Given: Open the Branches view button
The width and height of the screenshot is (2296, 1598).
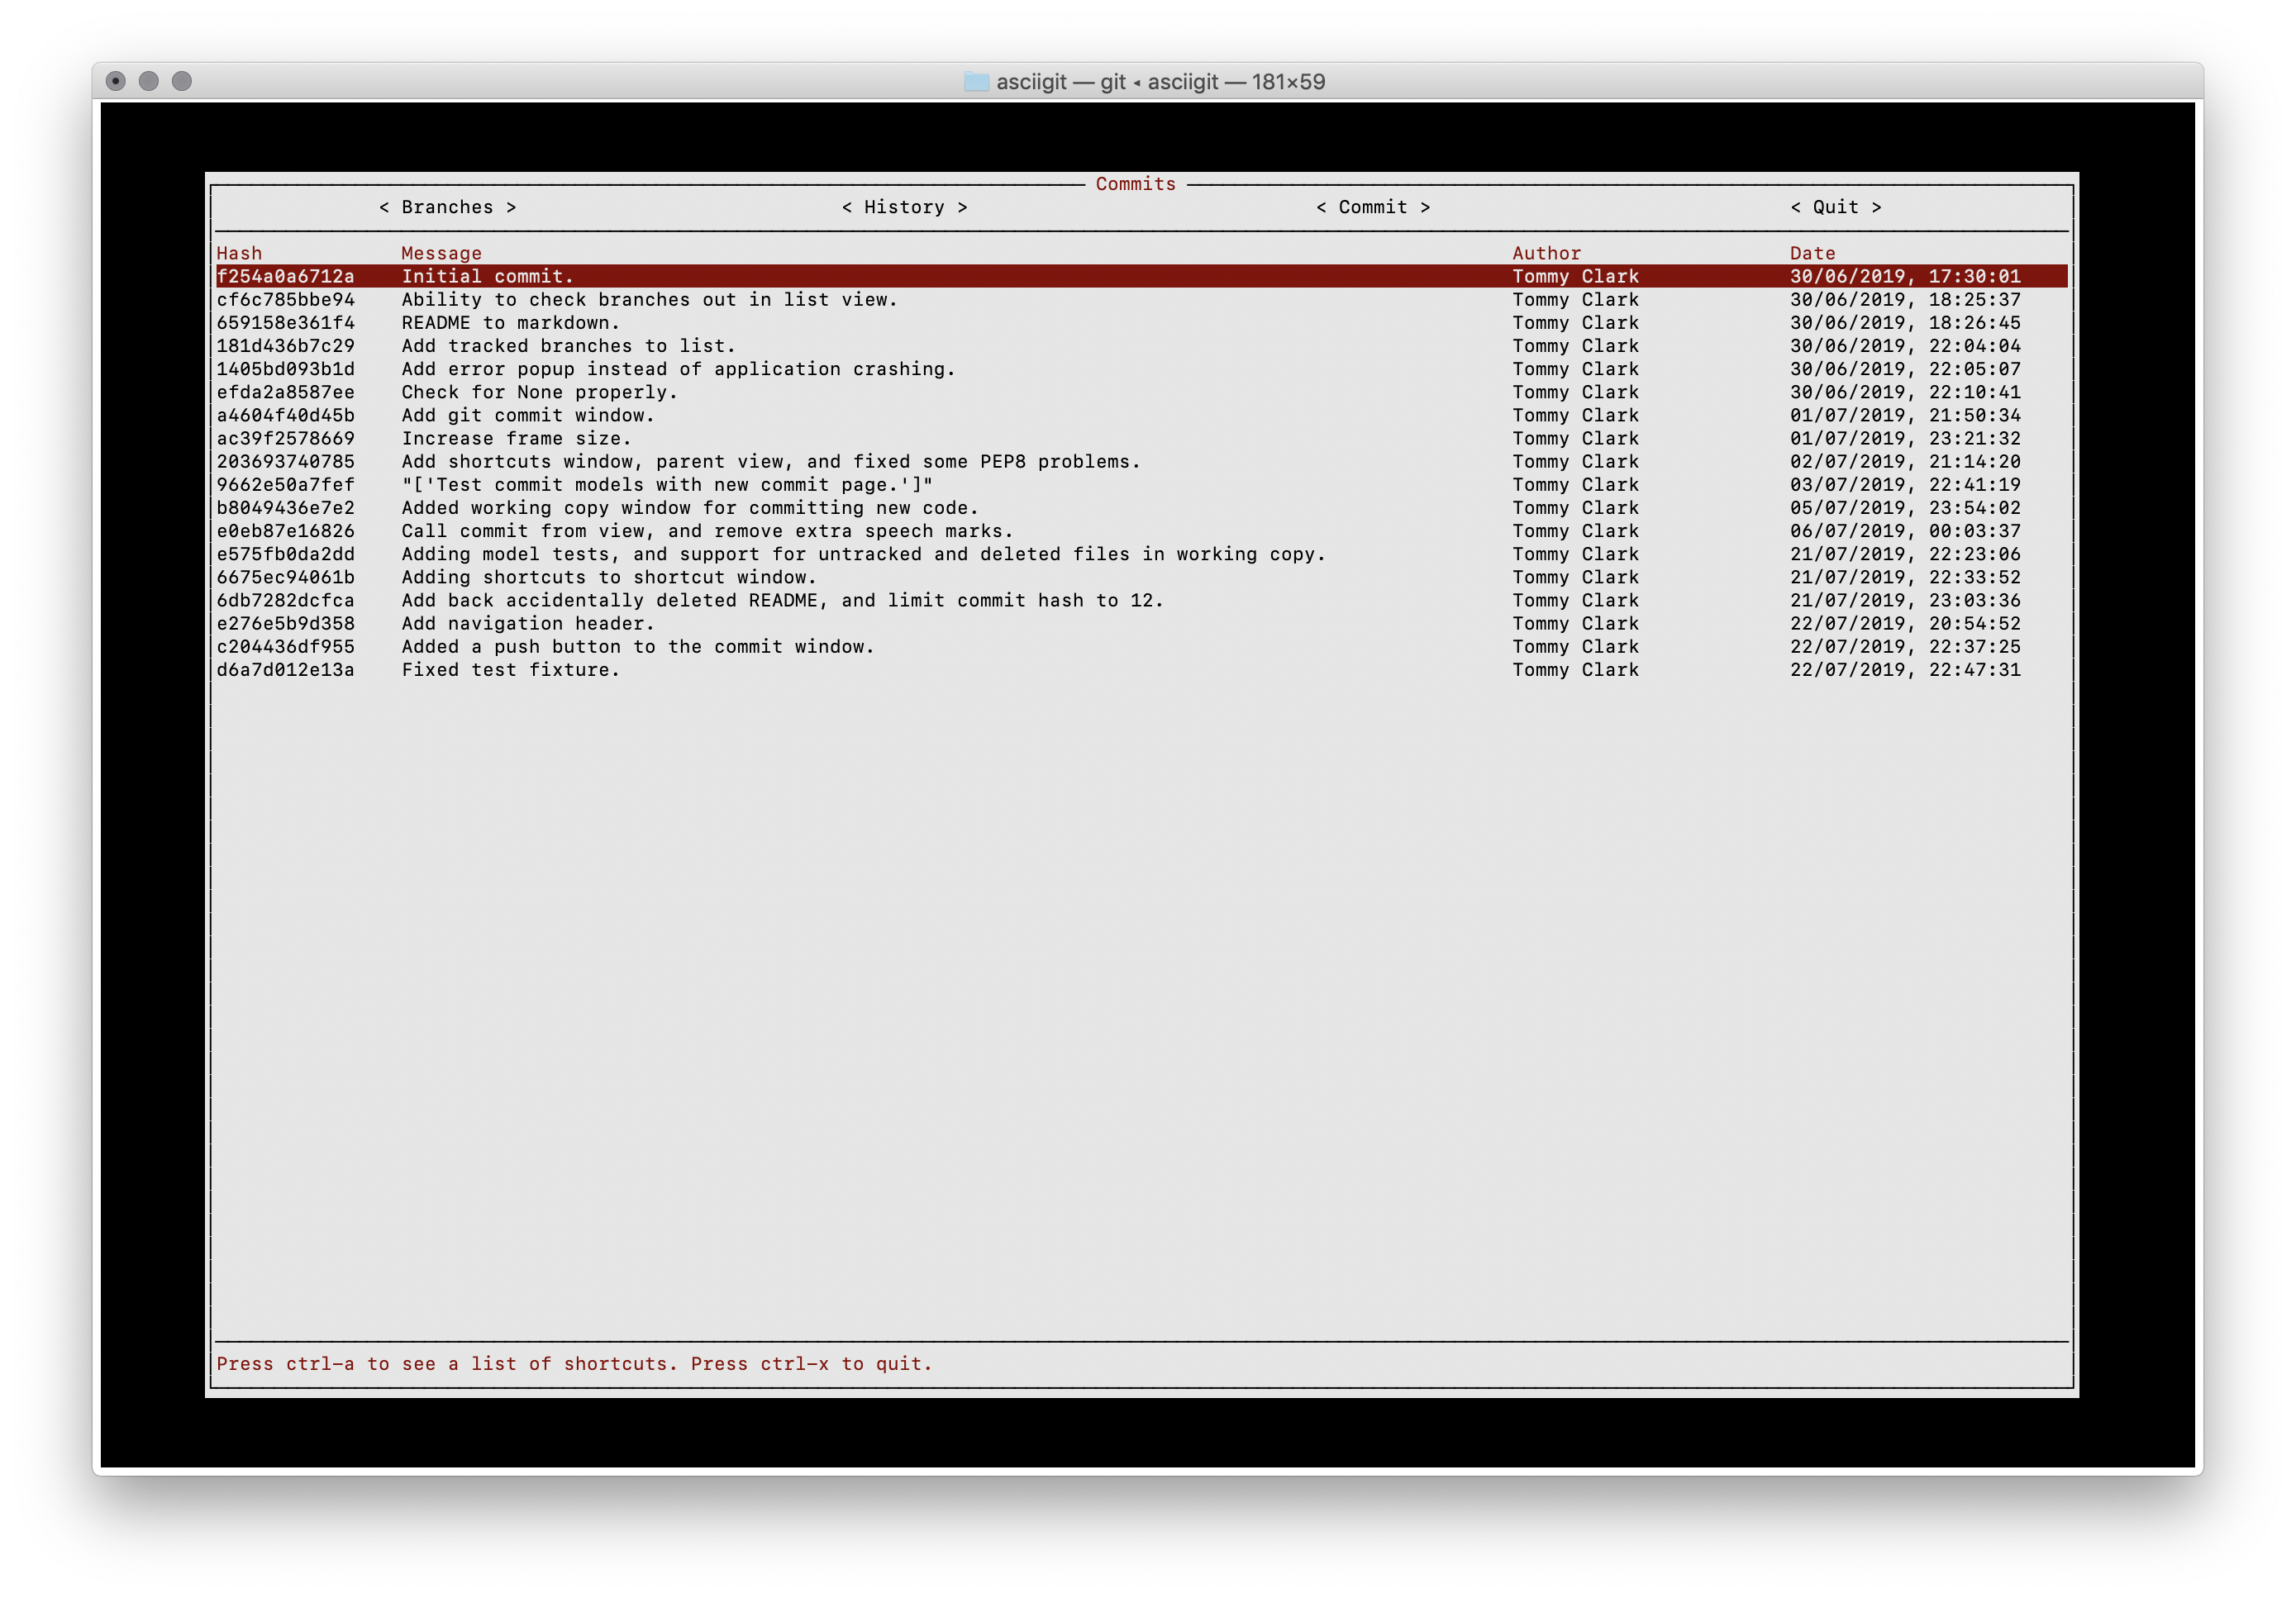Looking at the screenshot, I should [x=447, y=207].
